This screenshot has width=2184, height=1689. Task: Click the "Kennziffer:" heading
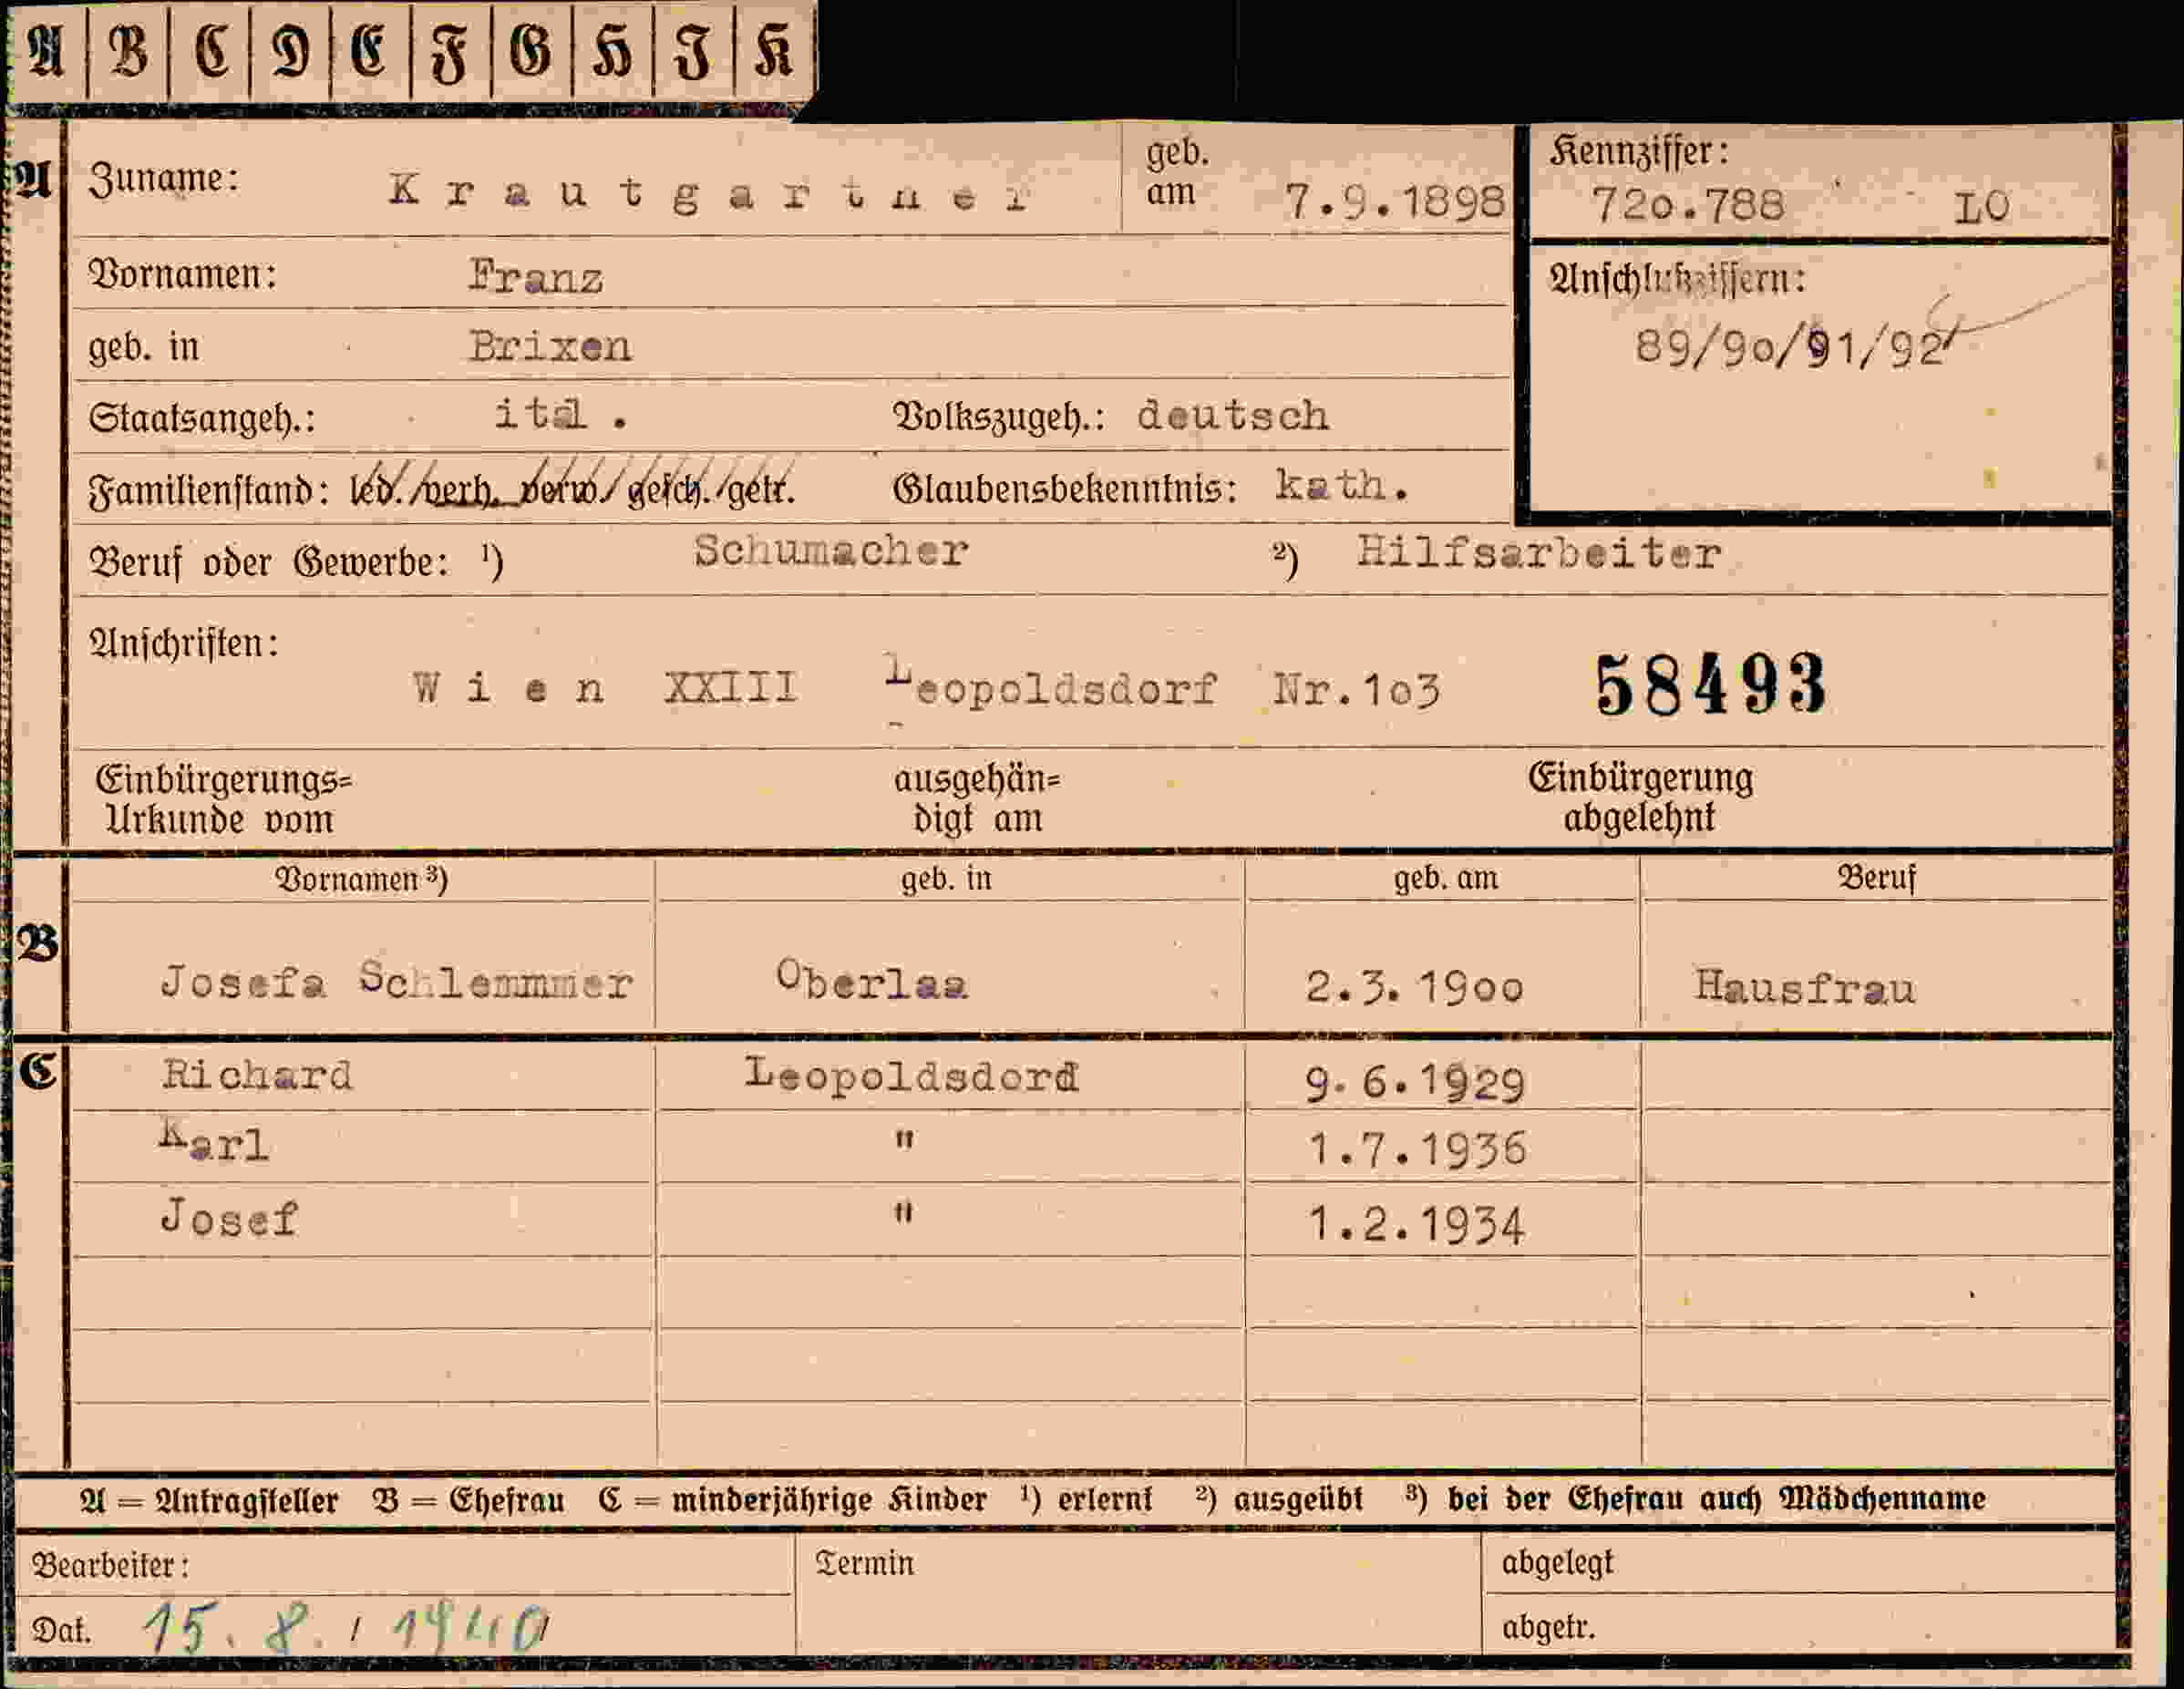click(x=1639, y=152)
